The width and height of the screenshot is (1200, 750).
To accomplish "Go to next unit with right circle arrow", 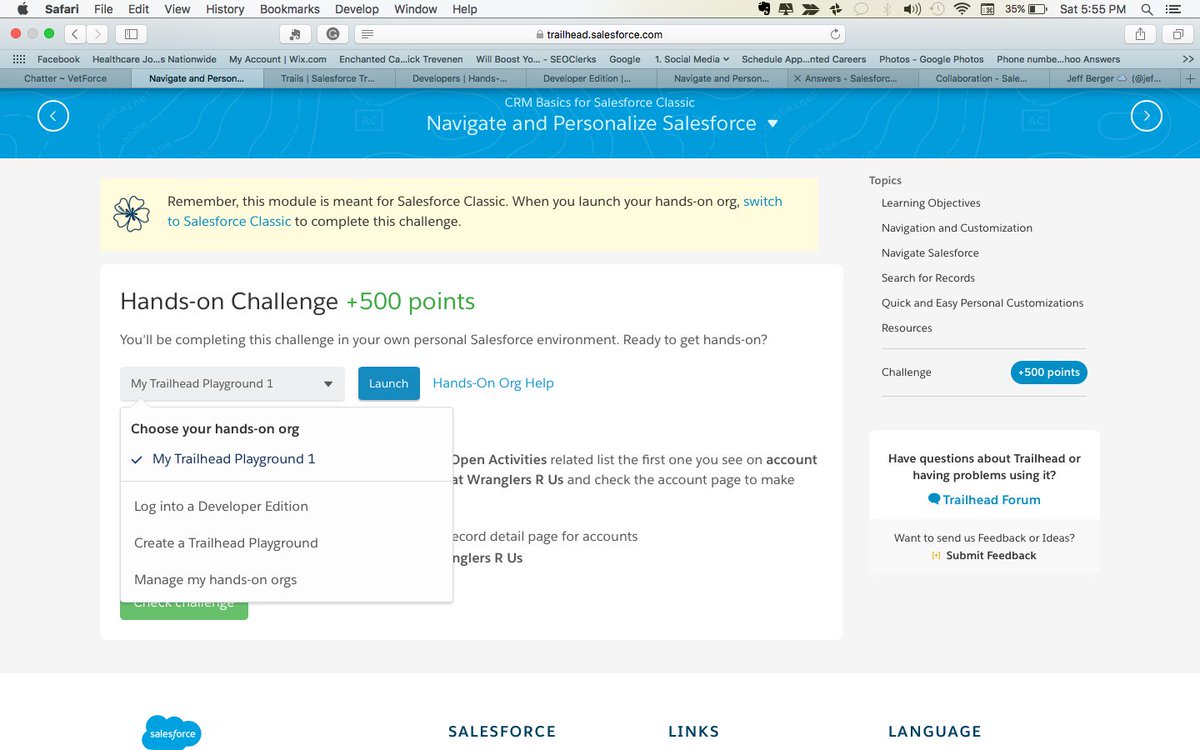I will (x=1146, y=116).
